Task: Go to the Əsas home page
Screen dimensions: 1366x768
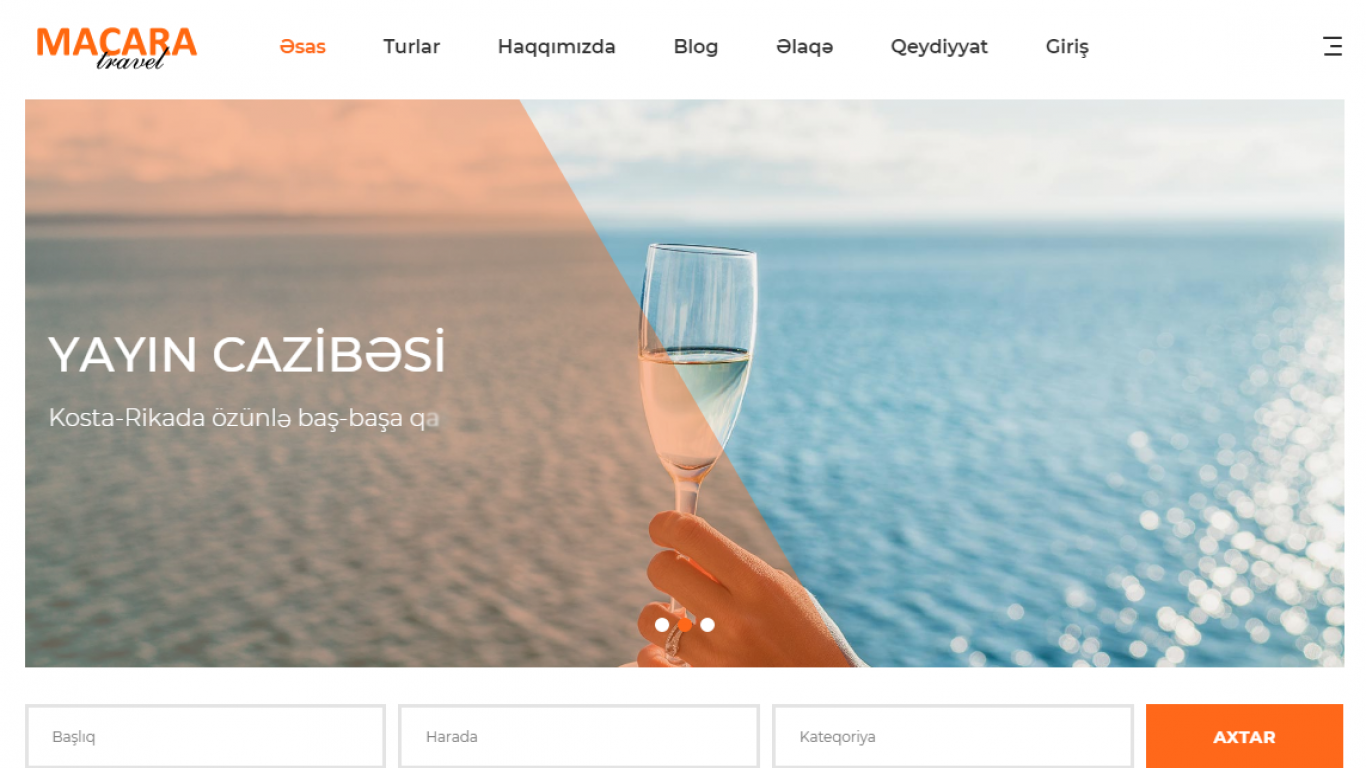Action: pyautogui.click(x=302, y=47)
